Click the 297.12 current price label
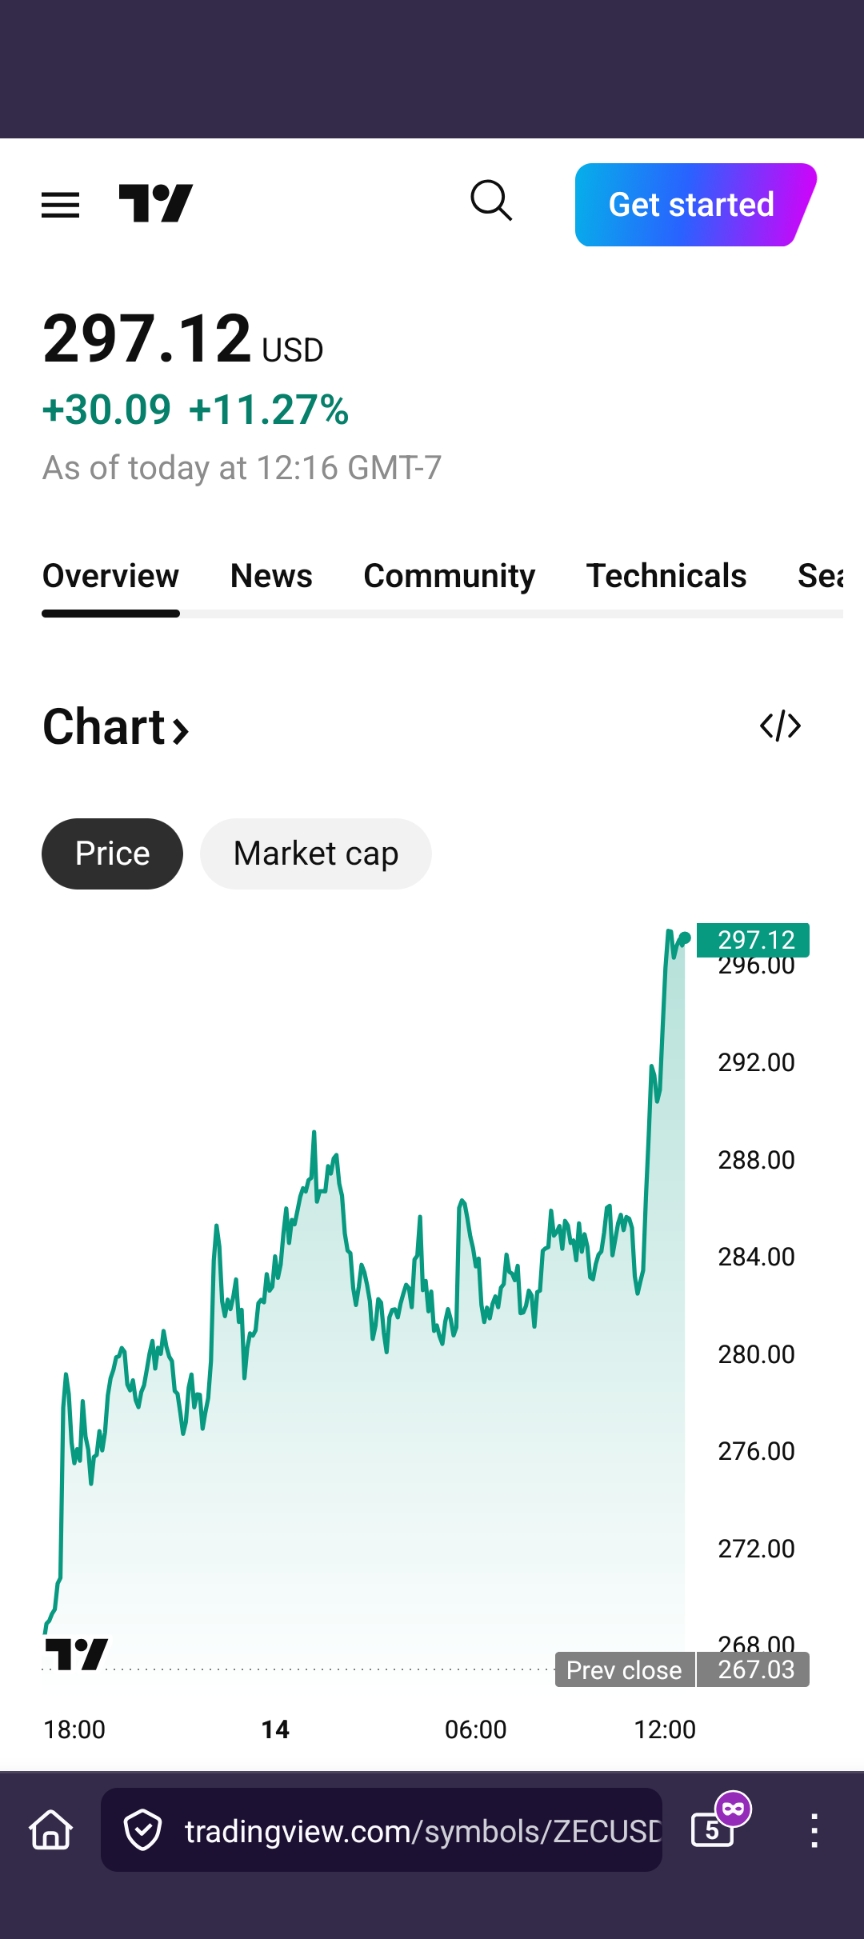Image resolution: width=864 pixels, height=1939 pixels. pyautogui.click(x=754, y=940)
